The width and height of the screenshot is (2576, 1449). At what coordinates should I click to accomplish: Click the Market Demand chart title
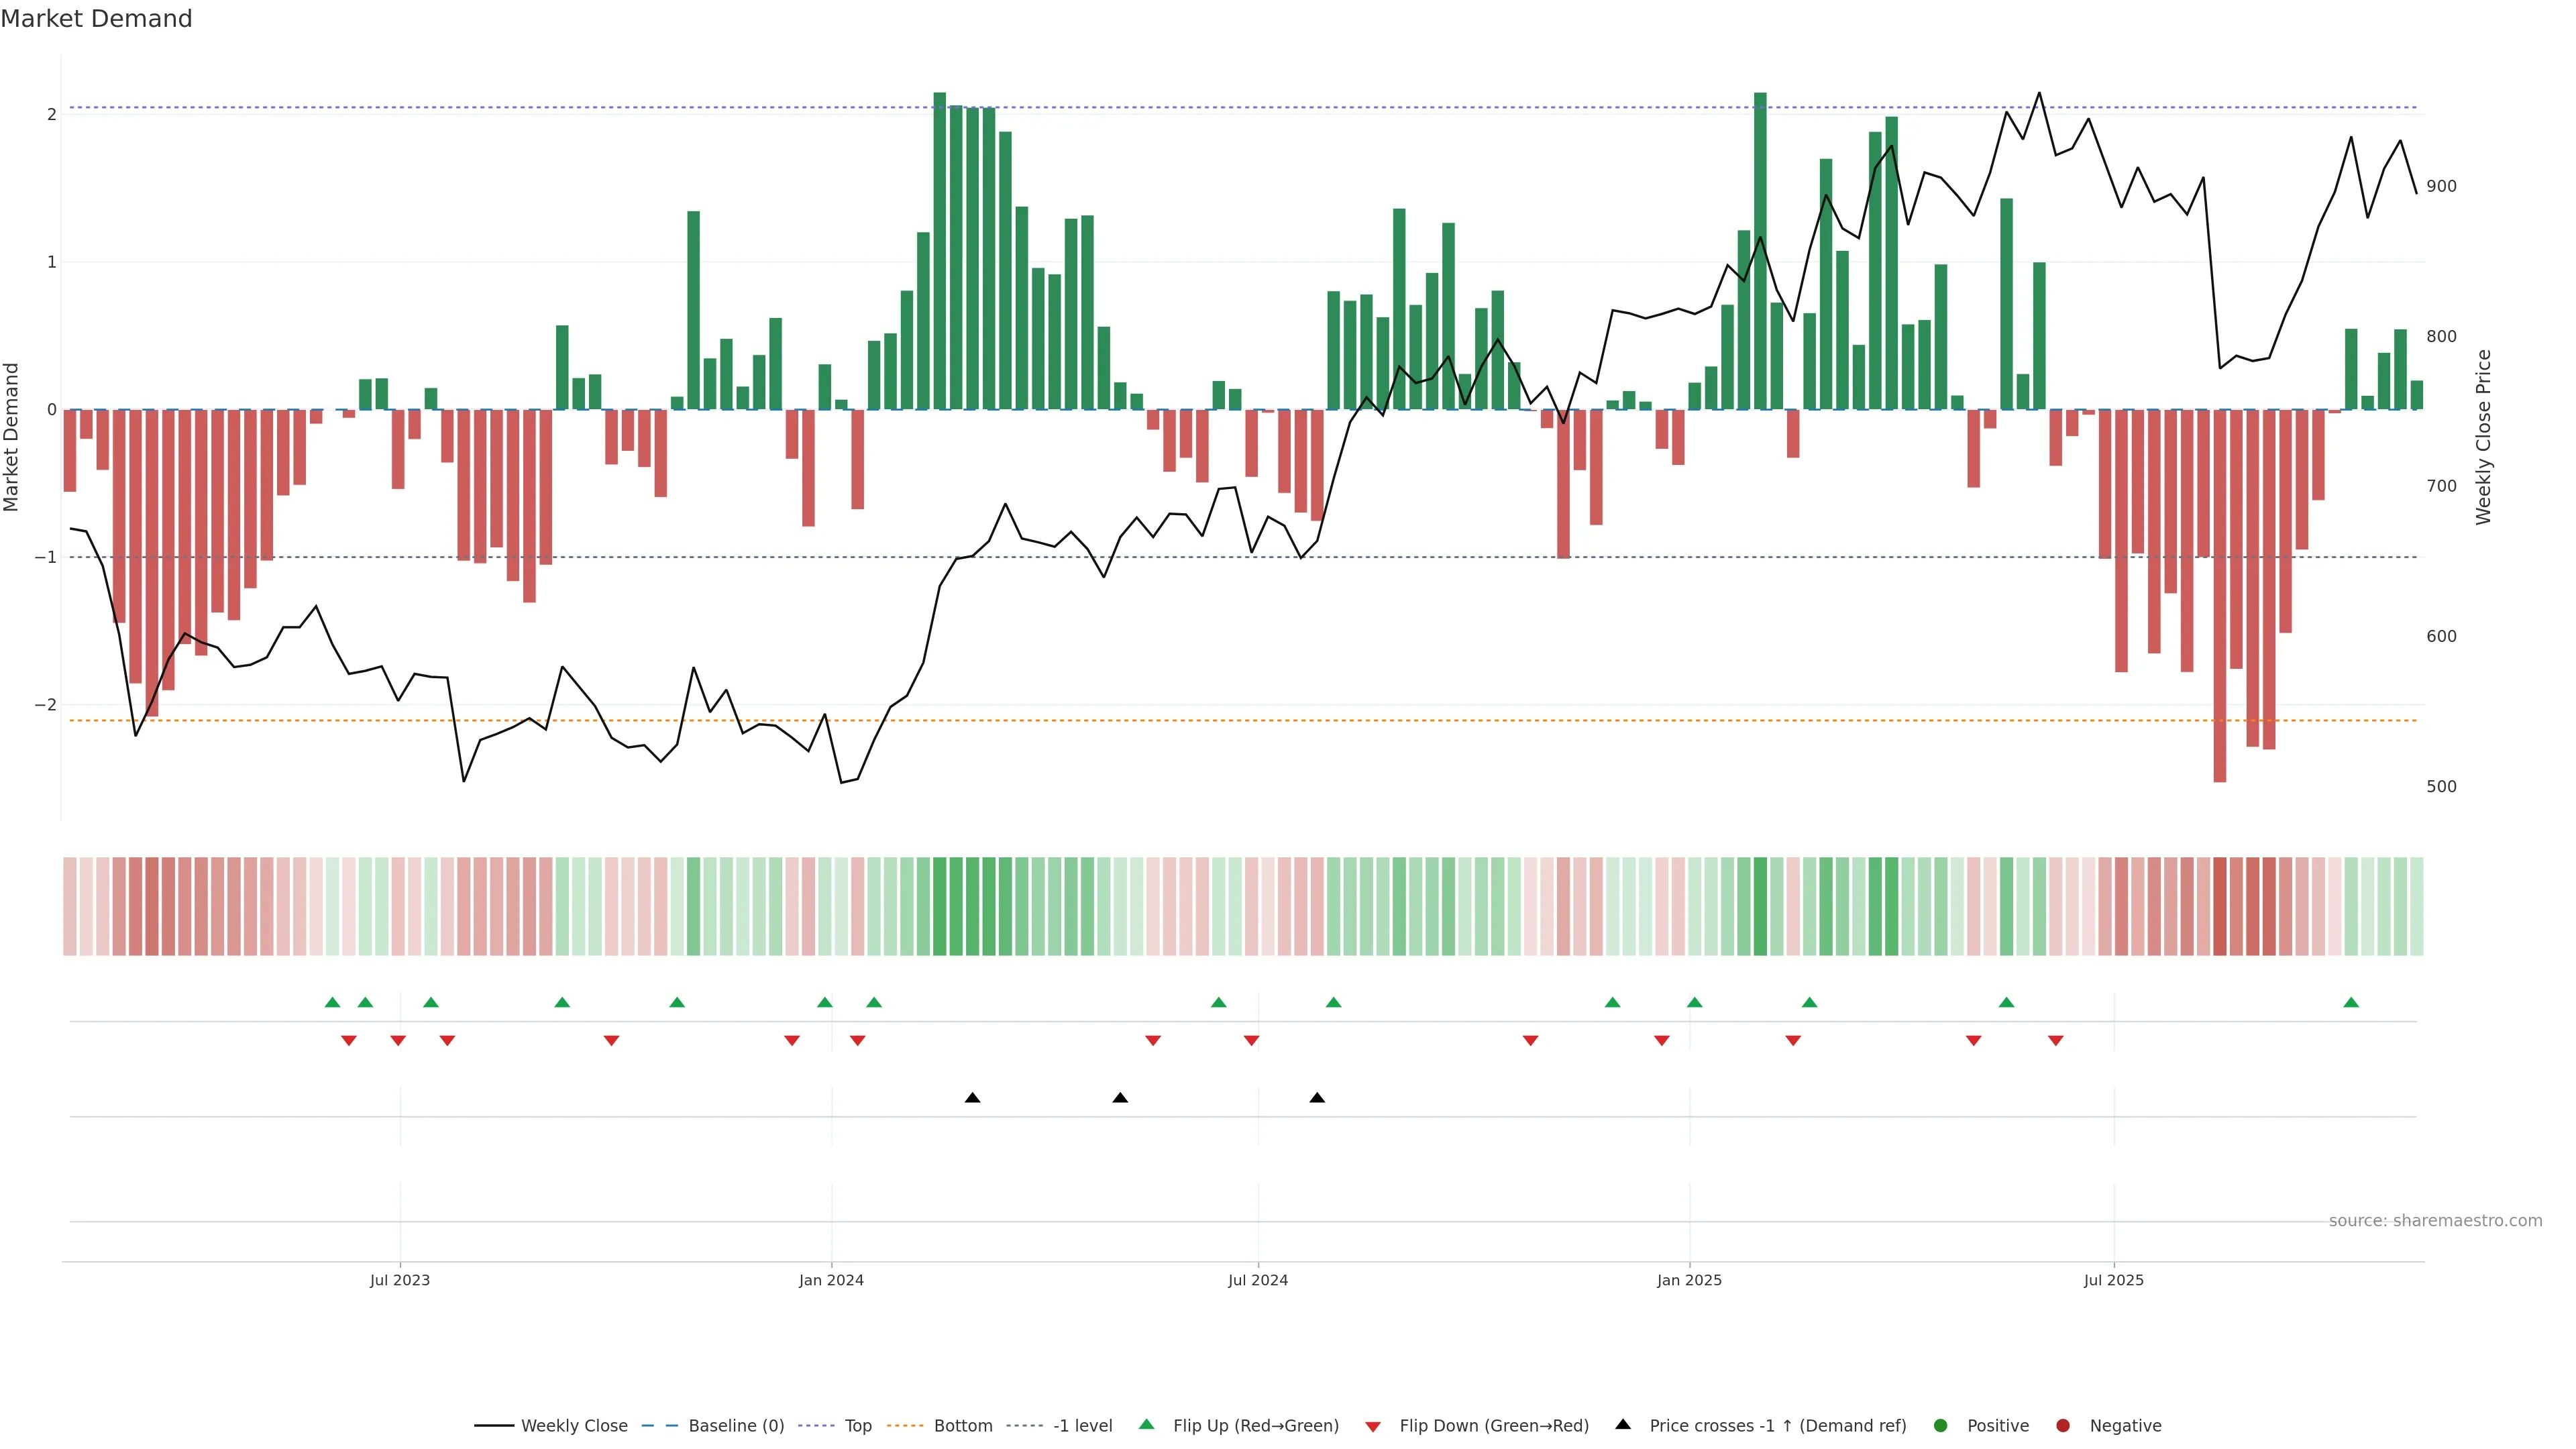(96, 19)
